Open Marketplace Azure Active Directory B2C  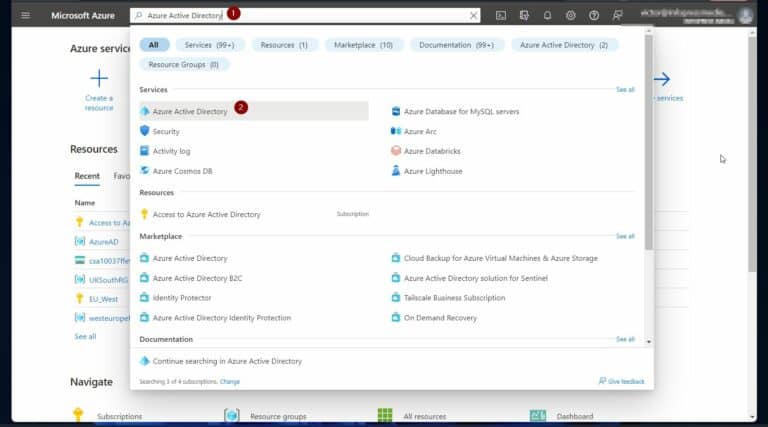[197, 278]
